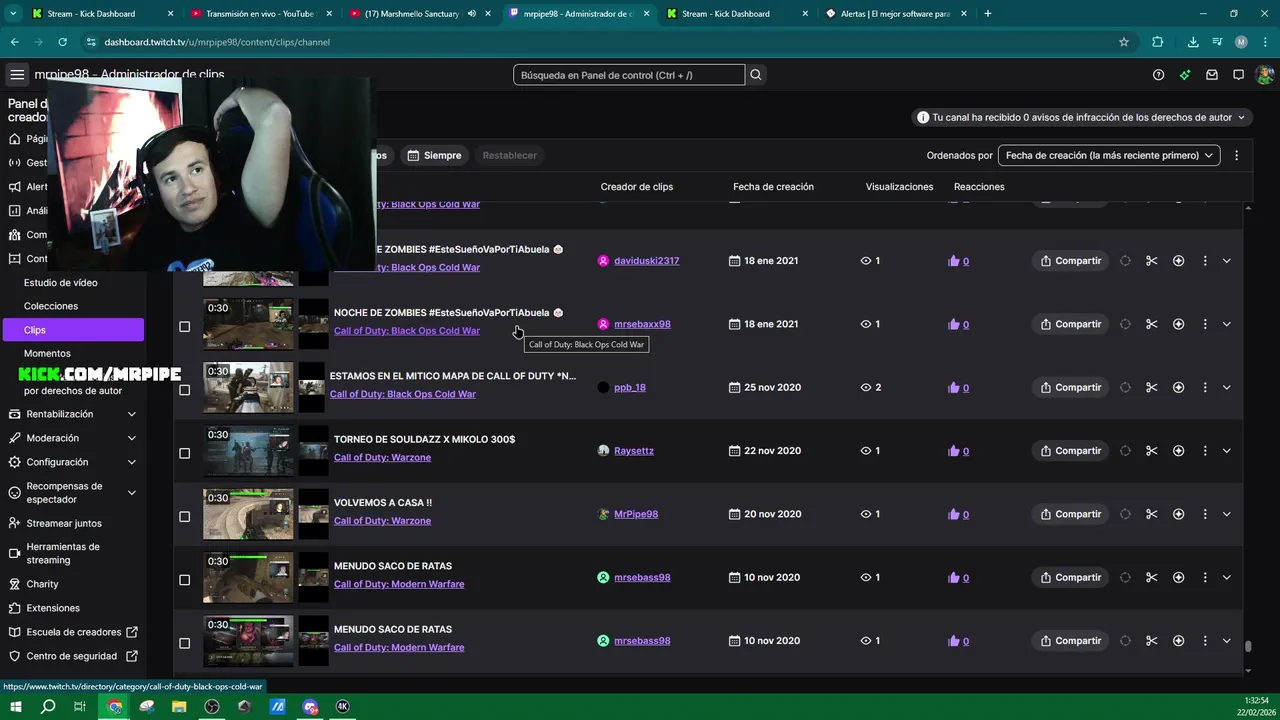Open Chrome downloads icon in toolbar
Screen dimensions: 1280x720
pyautogui.click(x=1193, y=42)
